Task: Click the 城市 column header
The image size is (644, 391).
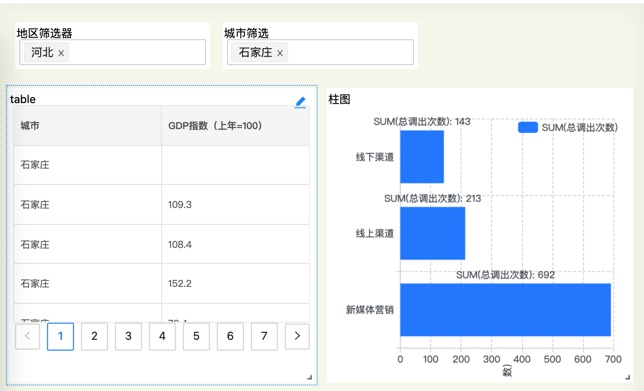Action: click(x=87, y=126)
